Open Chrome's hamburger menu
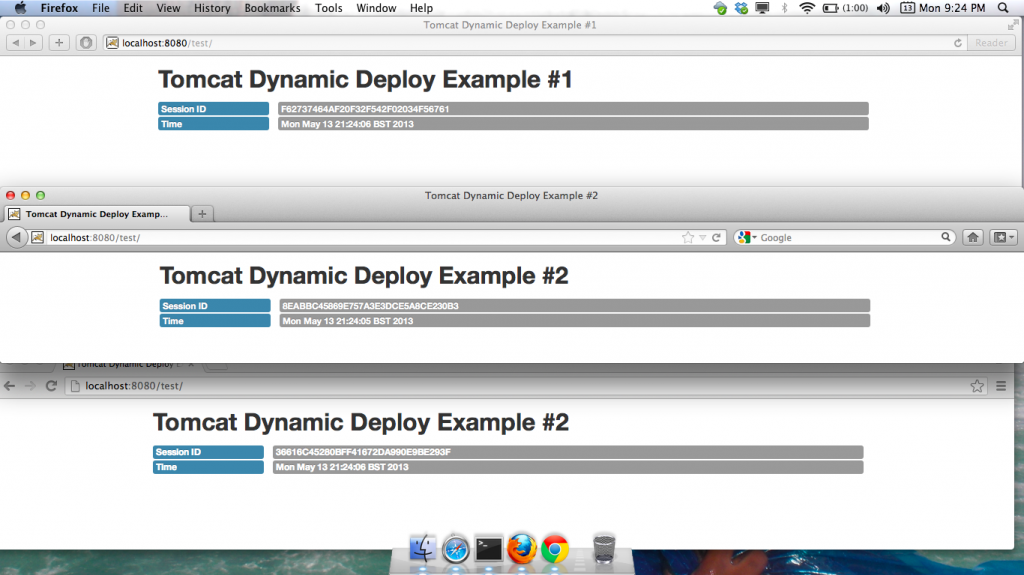 1001,386
